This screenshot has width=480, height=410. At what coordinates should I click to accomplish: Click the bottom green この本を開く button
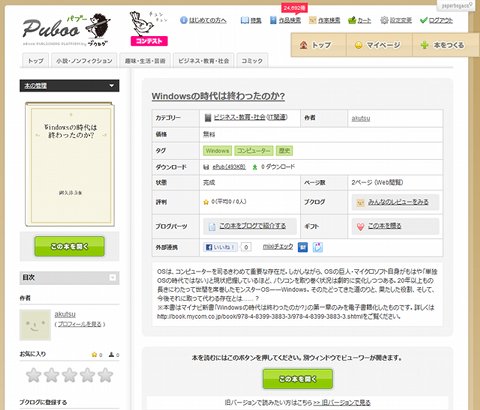(298, 379)
